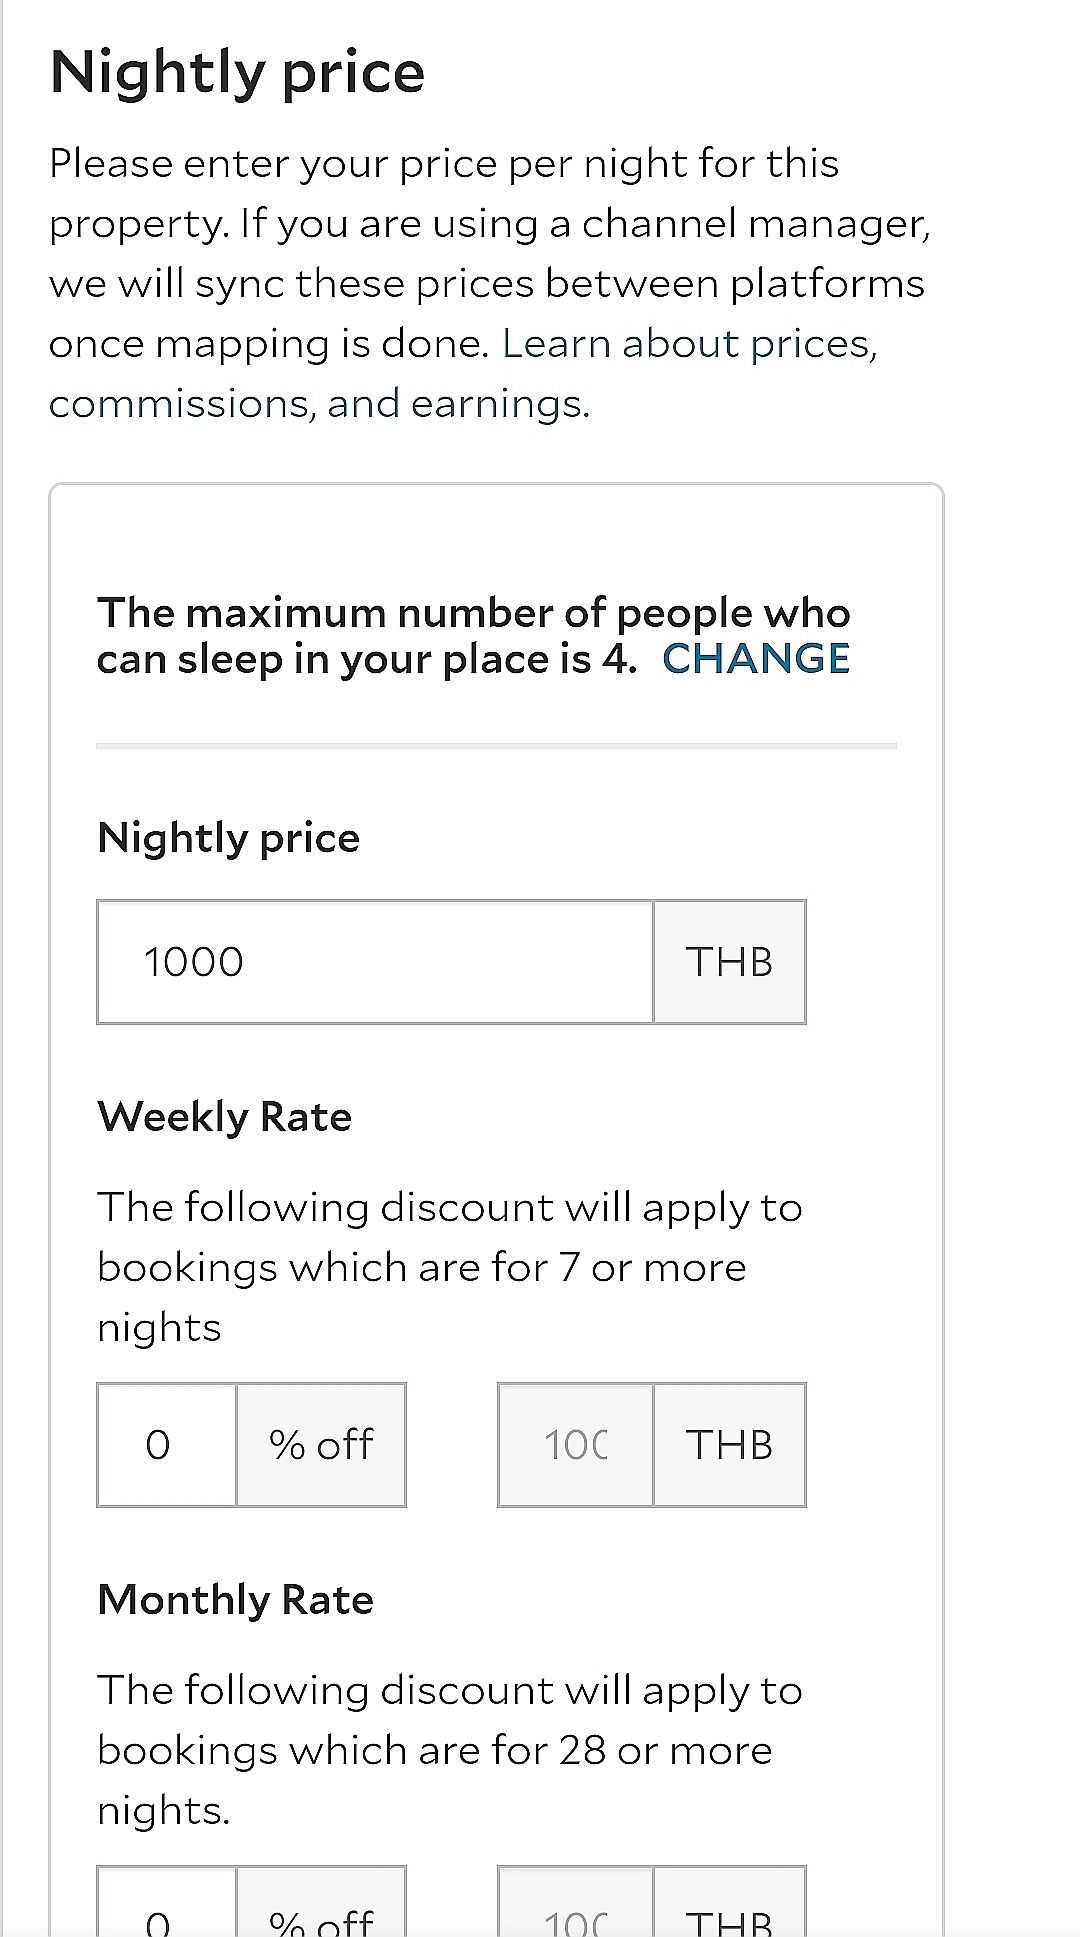The image size is (1080, 1937).
Task: Click the large 'Nightly price' page heading
Action: [x=237, y=72]
